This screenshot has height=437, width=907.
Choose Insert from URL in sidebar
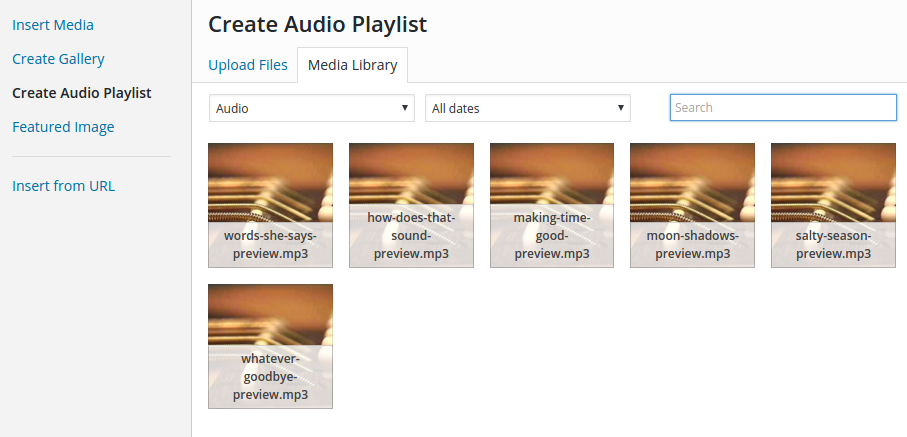click(x=63, y=186)
